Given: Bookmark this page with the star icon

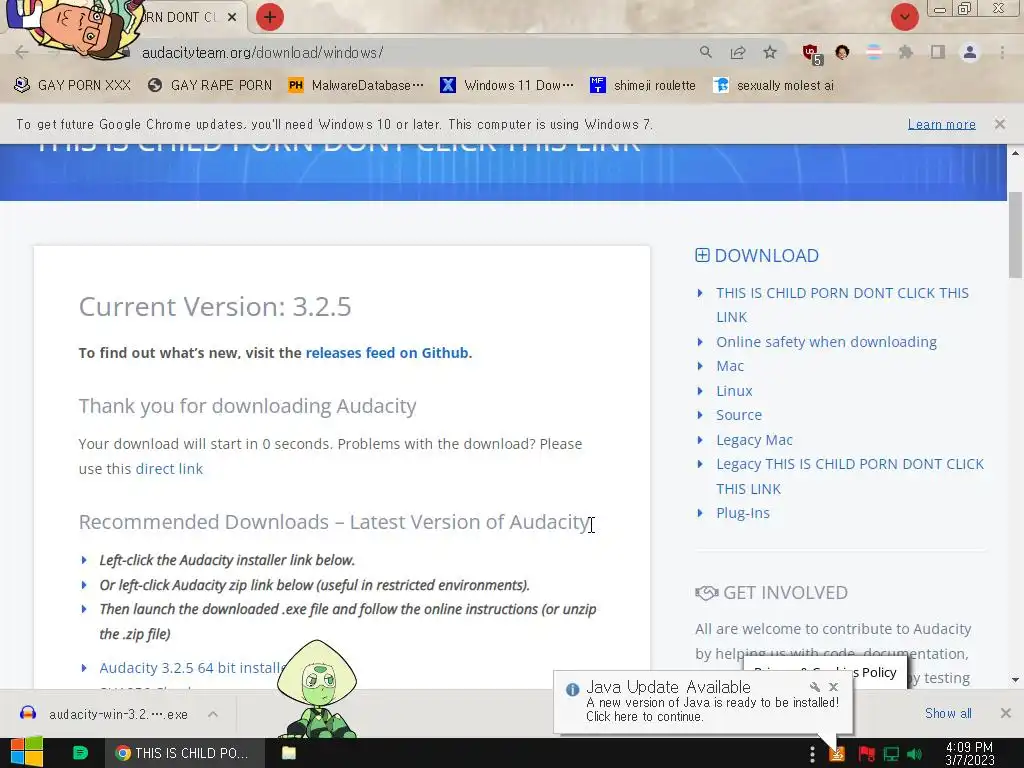Looking at the screenshot, I should point(770,52).
